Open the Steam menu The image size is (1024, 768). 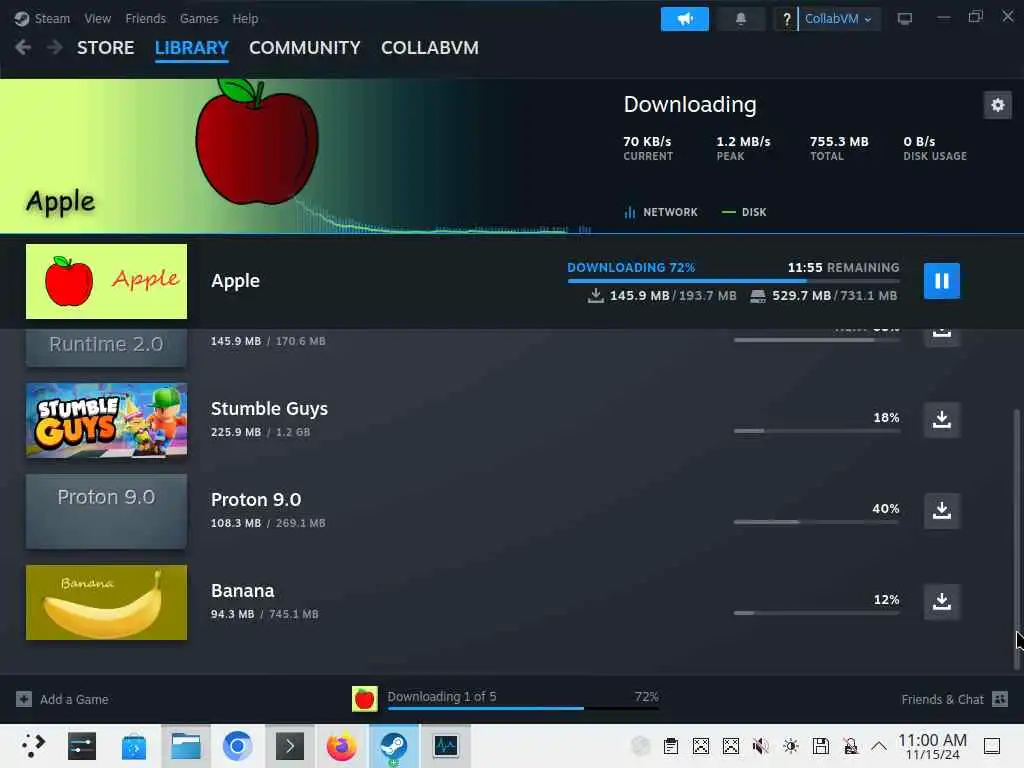pyautogui.click(x=52, y=19)
